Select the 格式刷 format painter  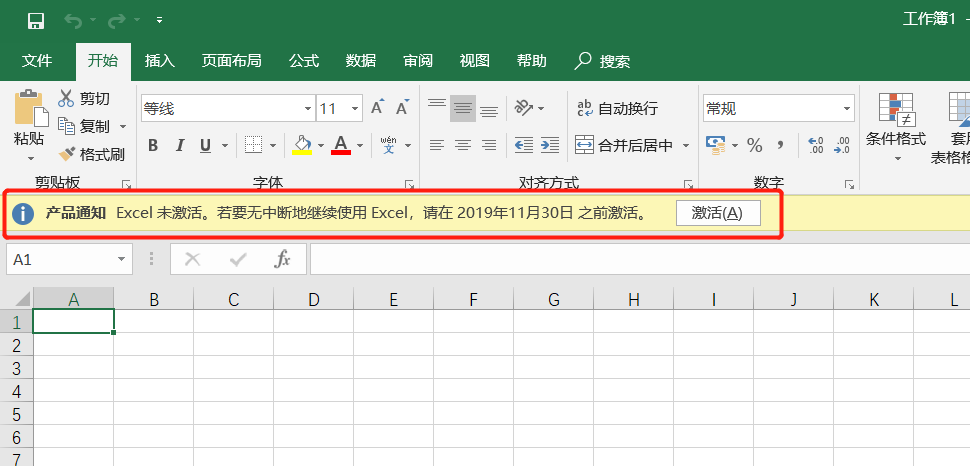pos(92,154)
